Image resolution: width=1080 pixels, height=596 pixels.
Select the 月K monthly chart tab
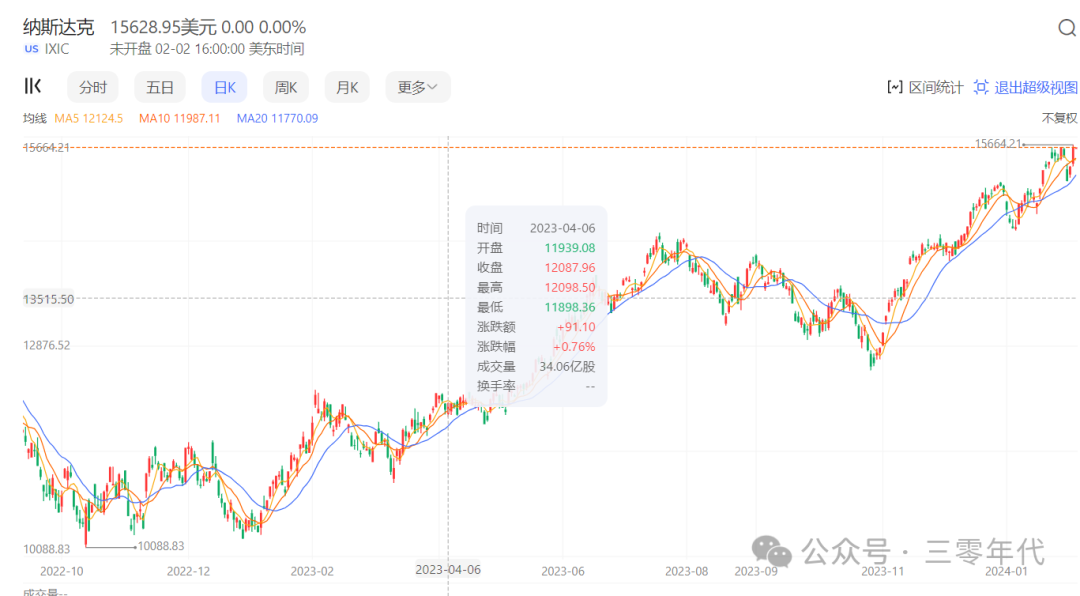click(x=347, y=88)
